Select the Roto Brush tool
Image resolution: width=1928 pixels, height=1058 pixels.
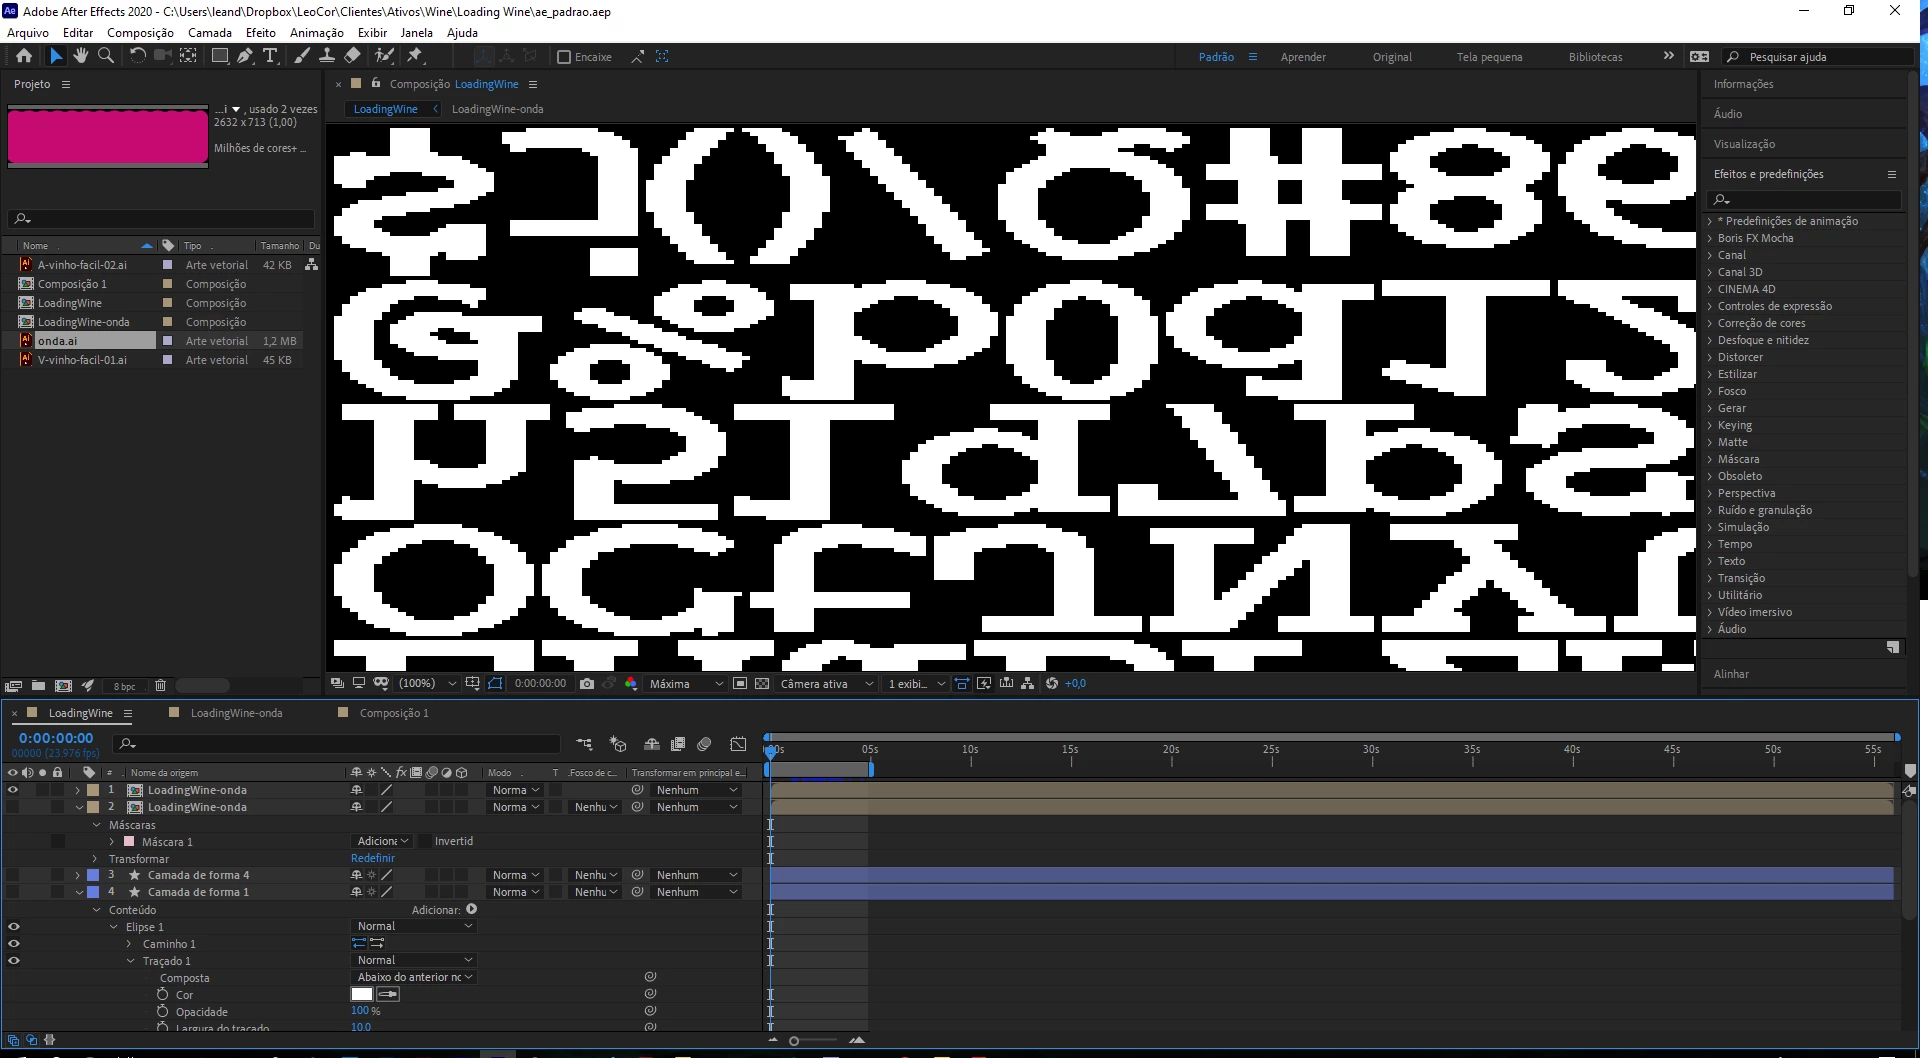(384, 56)
